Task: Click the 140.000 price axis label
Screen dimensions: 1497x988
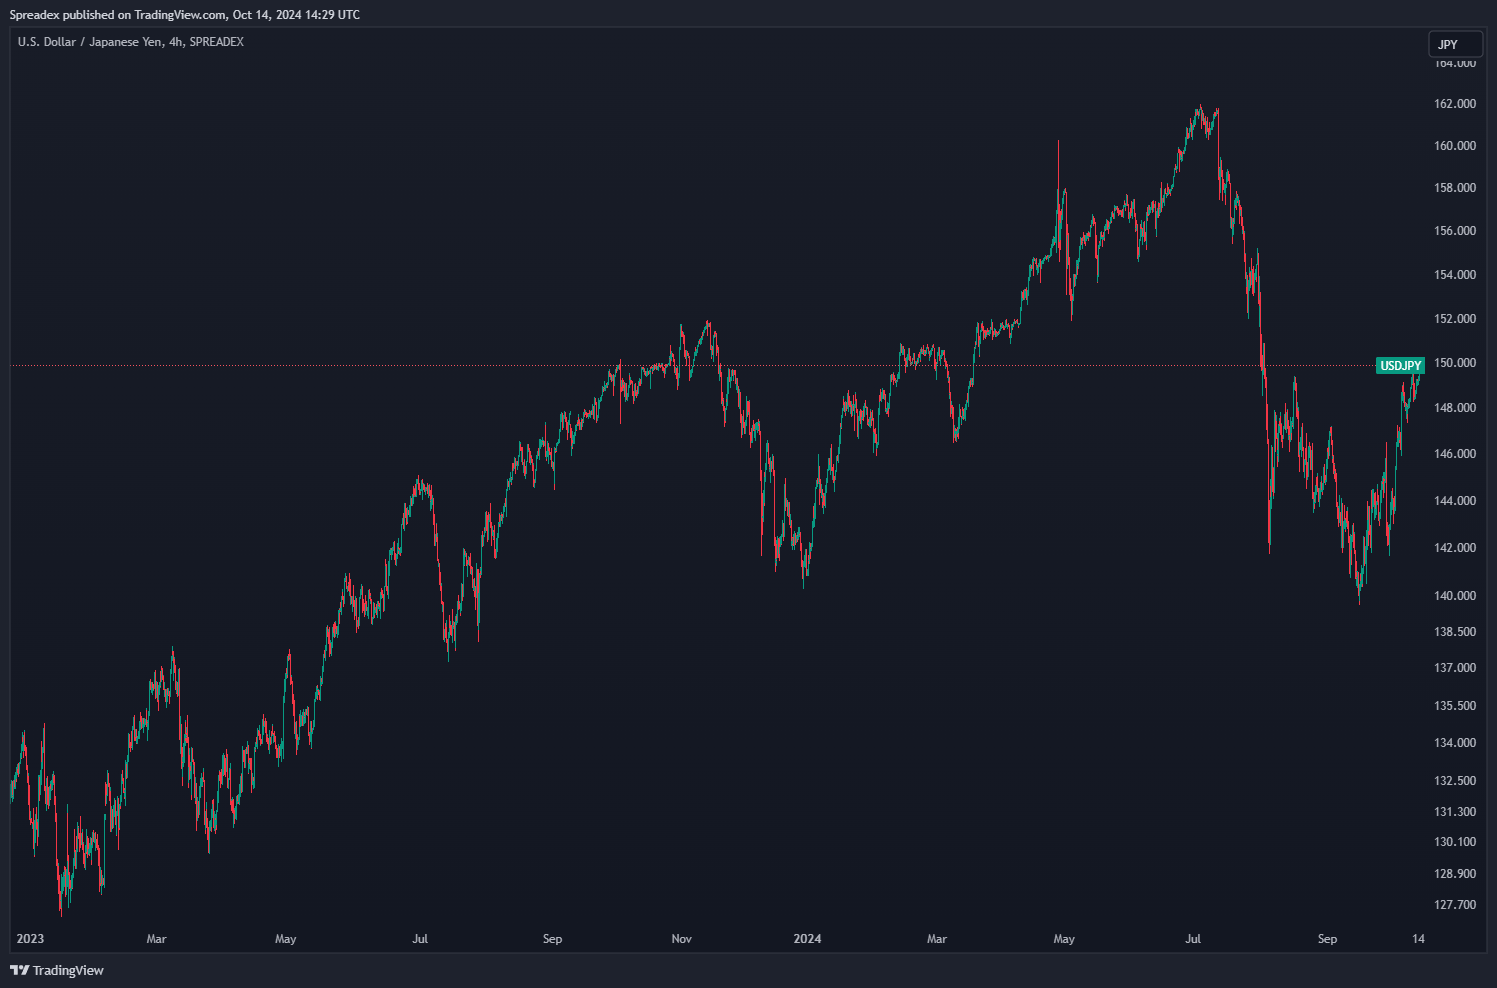Action: (1455, 596)
